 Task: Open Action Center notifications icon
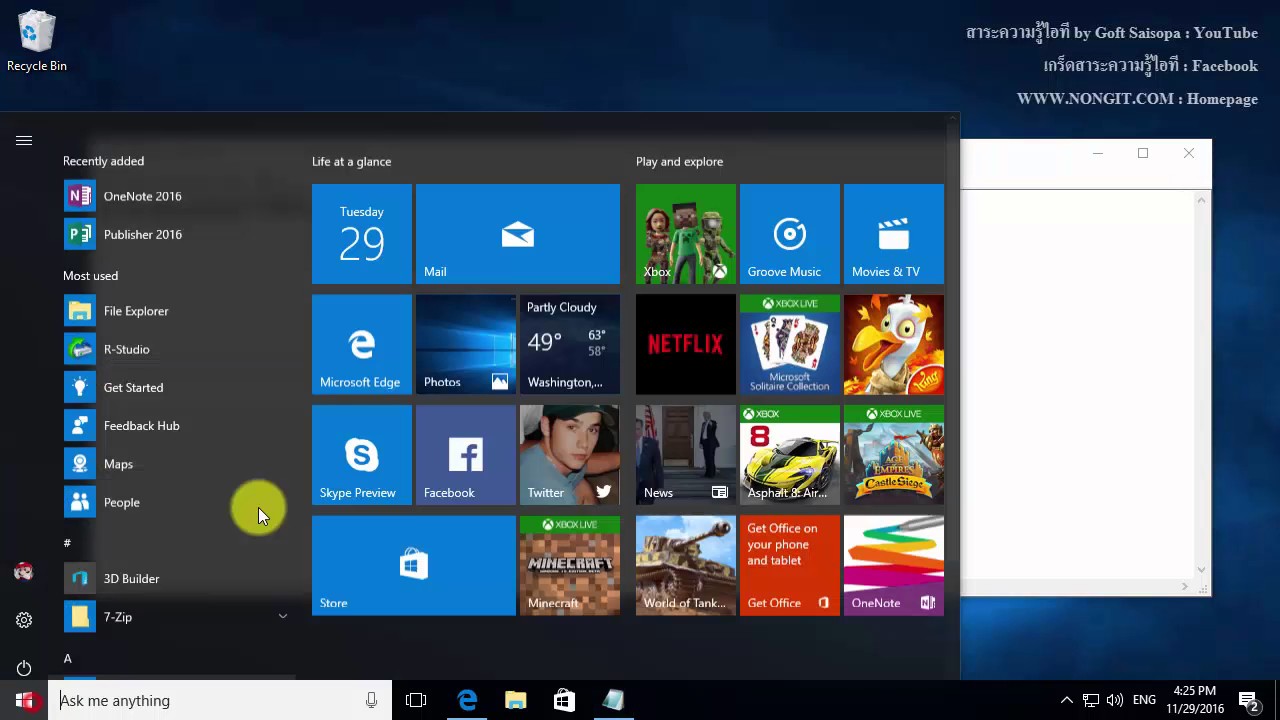(1249, 700)
